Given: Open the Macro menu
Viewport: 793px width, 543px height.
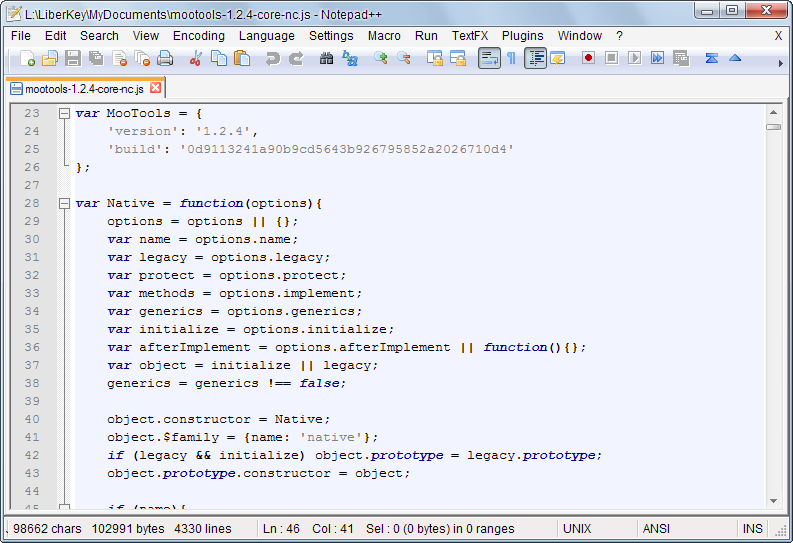Looking at the screenshot, I should point(384,36).
